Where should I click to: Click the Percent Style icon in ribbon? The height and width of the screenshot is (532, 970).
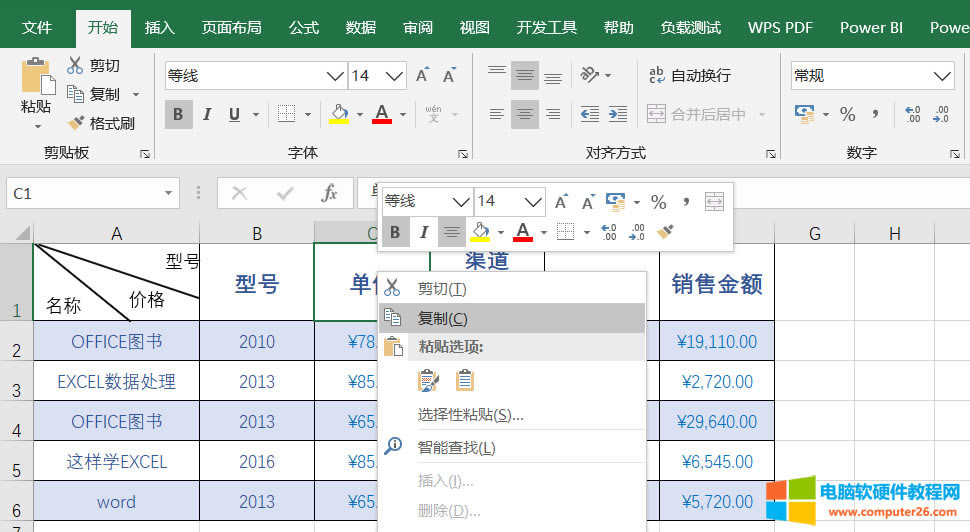coord(847,114)
